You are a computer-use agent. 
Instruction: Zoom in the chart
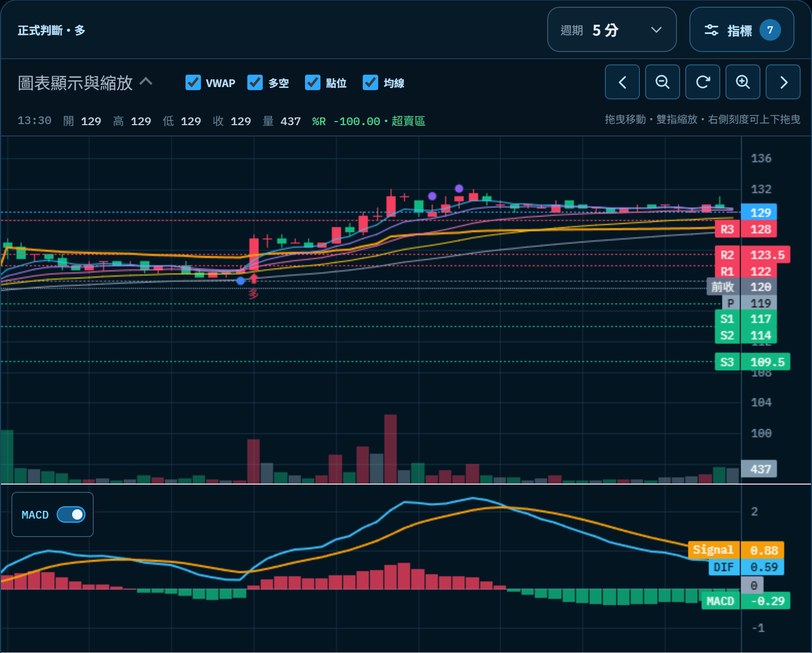click(x=743, y=82)
